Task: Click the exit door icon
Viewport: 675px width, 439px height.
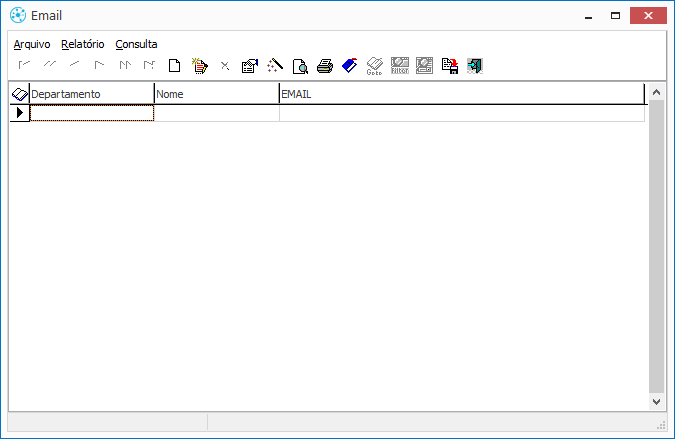Action: coord(475,66)
